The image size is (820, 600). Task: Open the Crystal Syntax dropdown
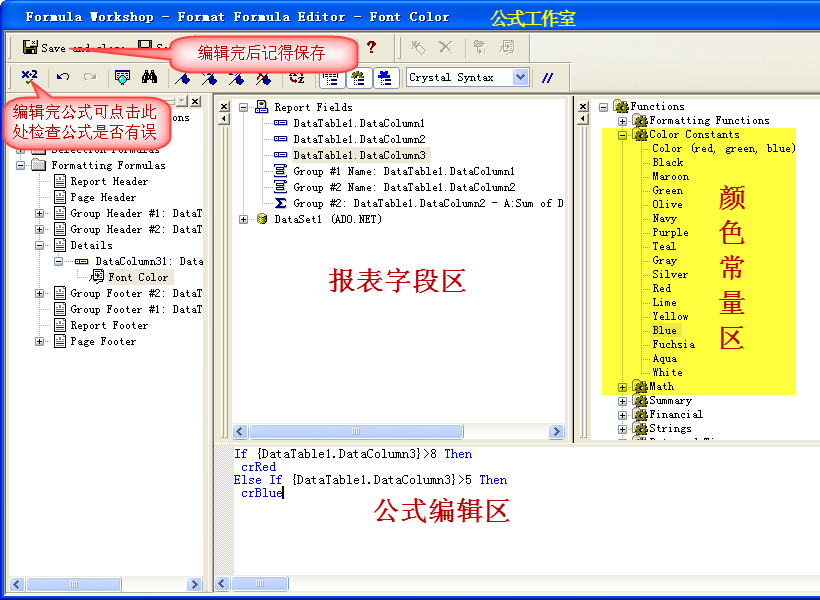[520, 77]
